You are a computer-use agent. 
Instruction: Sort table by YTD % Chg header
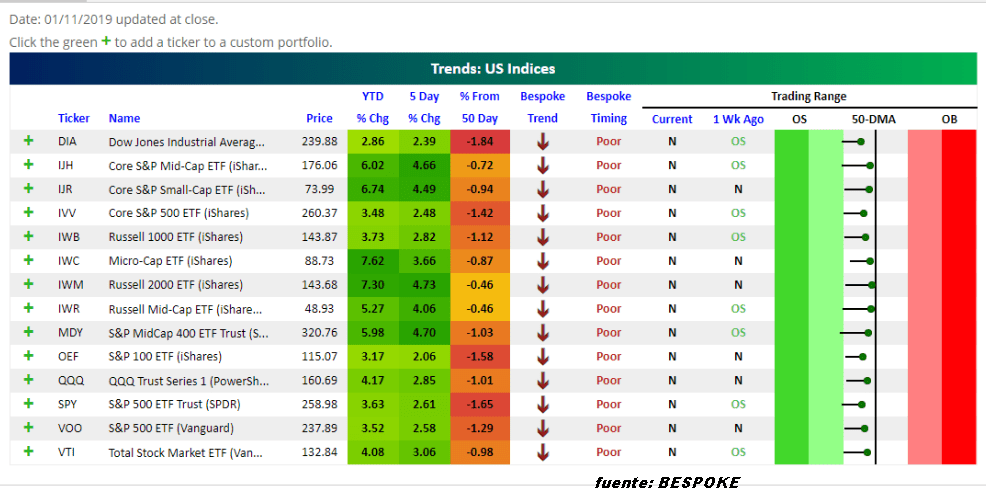click(x=372, y=108)
